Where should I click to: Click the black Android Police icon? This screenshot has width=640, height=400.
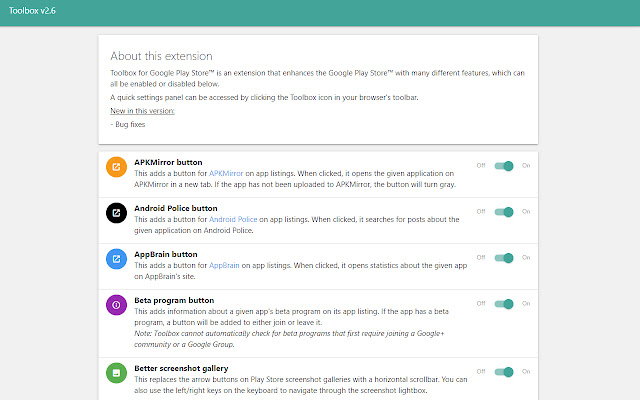coord(116,212)
